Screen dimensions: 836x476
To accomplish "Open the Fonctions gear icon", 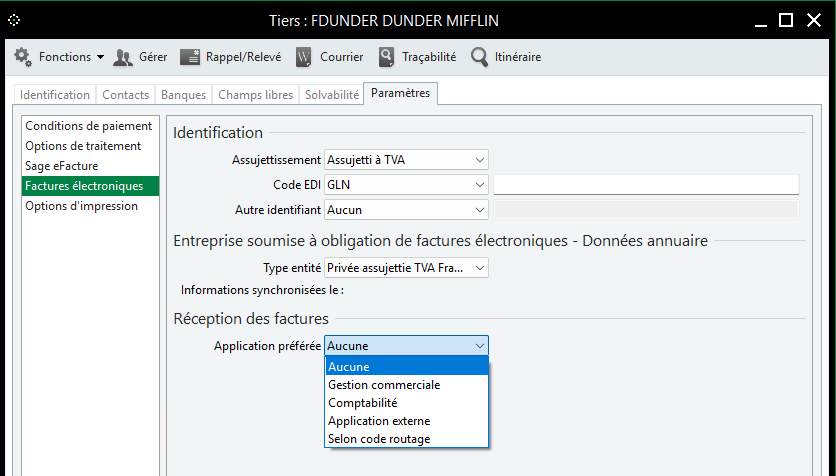I will 23,57.
